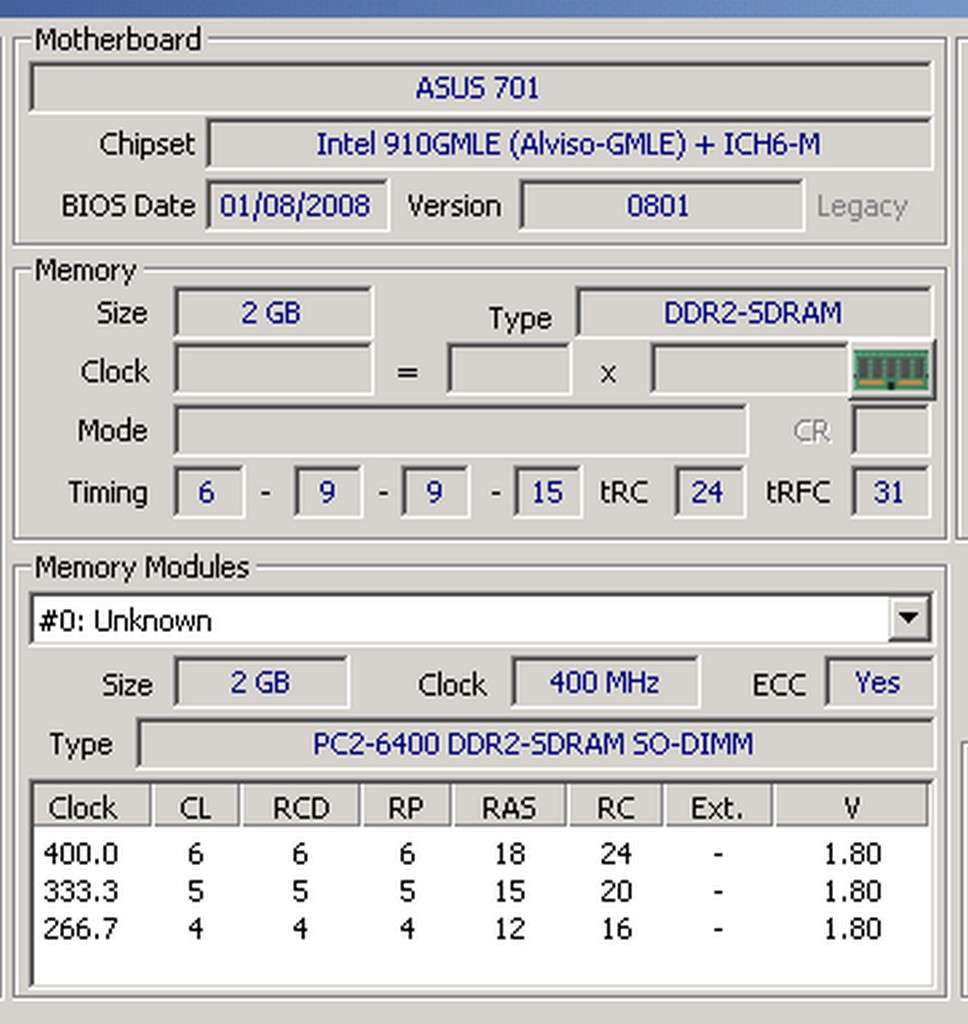The width and height of the screenshot is (968, 1024).
Task: Select the BIOS Date 01/08/2008 field
Action: coord(296,205)
